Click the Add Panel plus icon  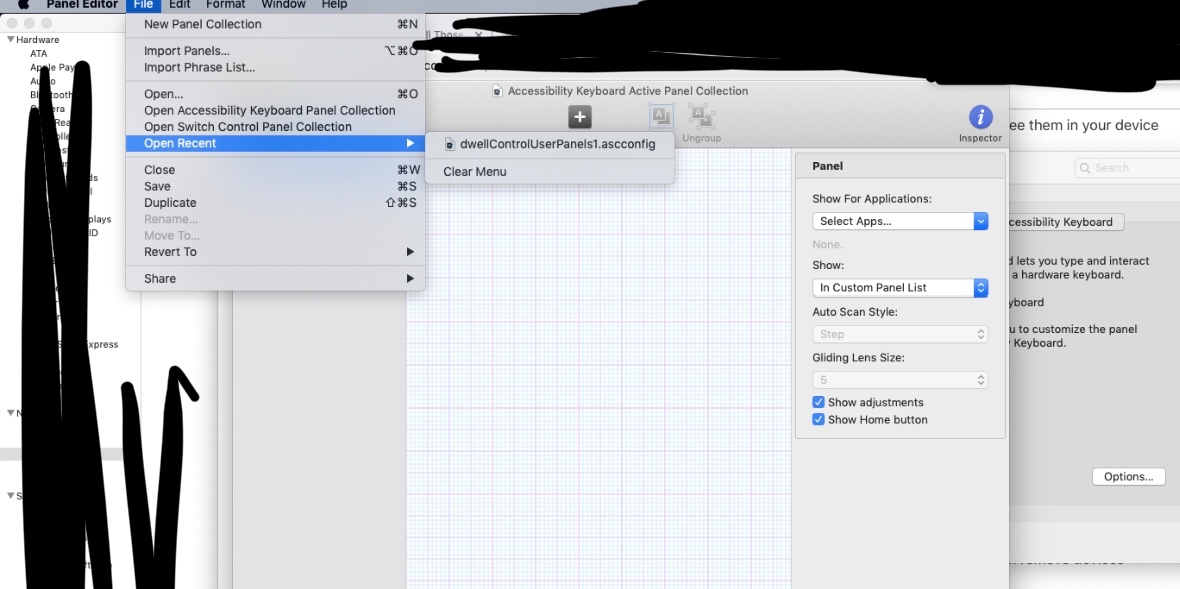pyautogui.click(x=579, y=117)
